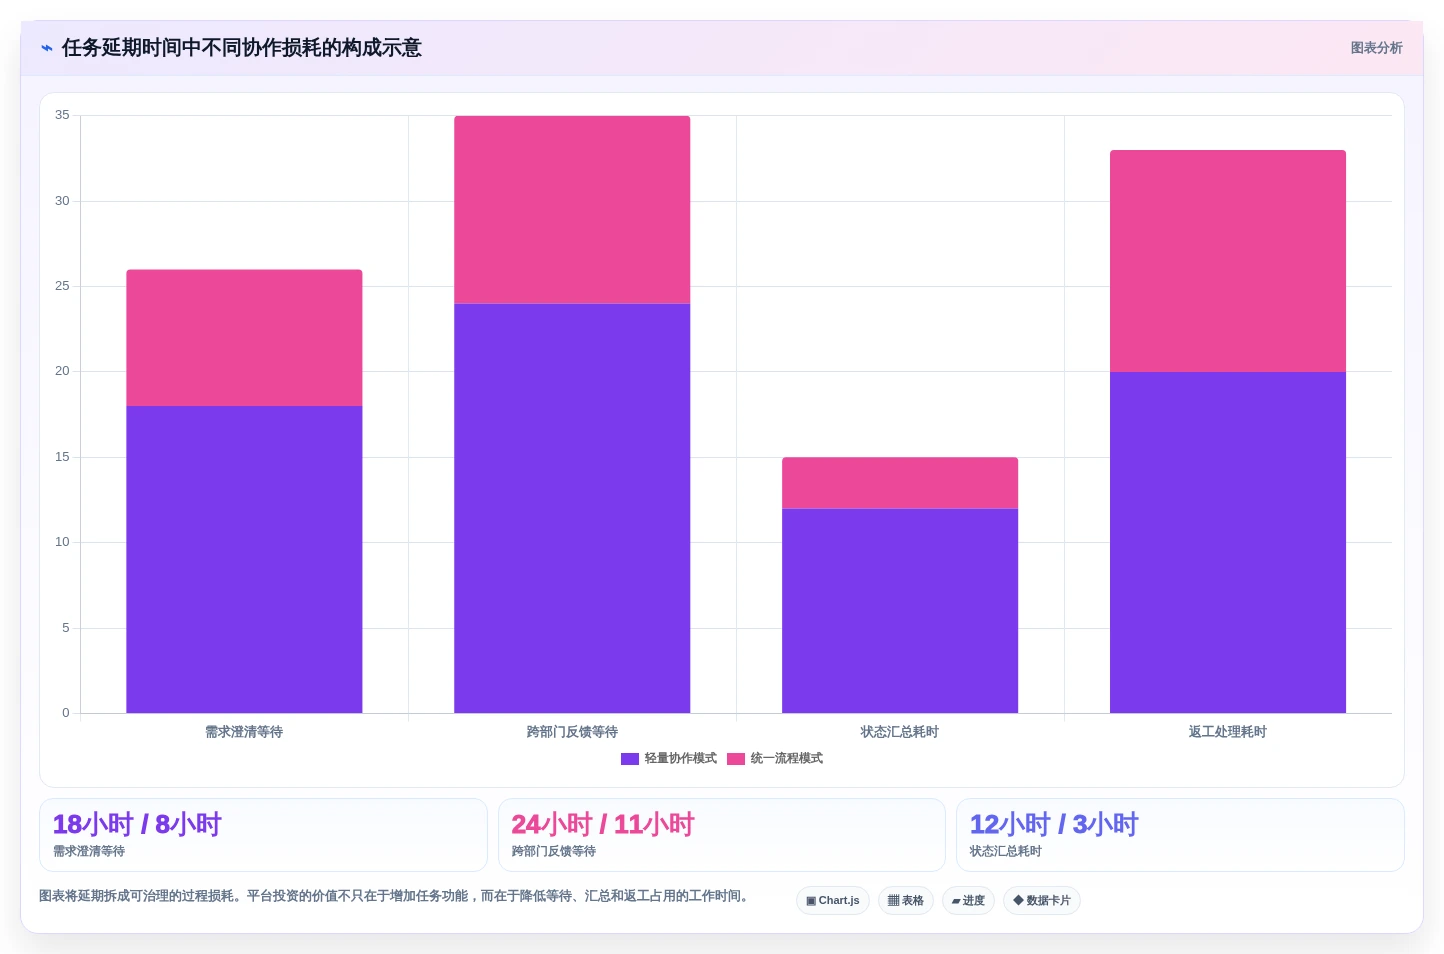Viewport: 1444px width, 954px height.
Task: Click the 需求澄清等待 x-axis label
Action: click(x=244, y=732)
